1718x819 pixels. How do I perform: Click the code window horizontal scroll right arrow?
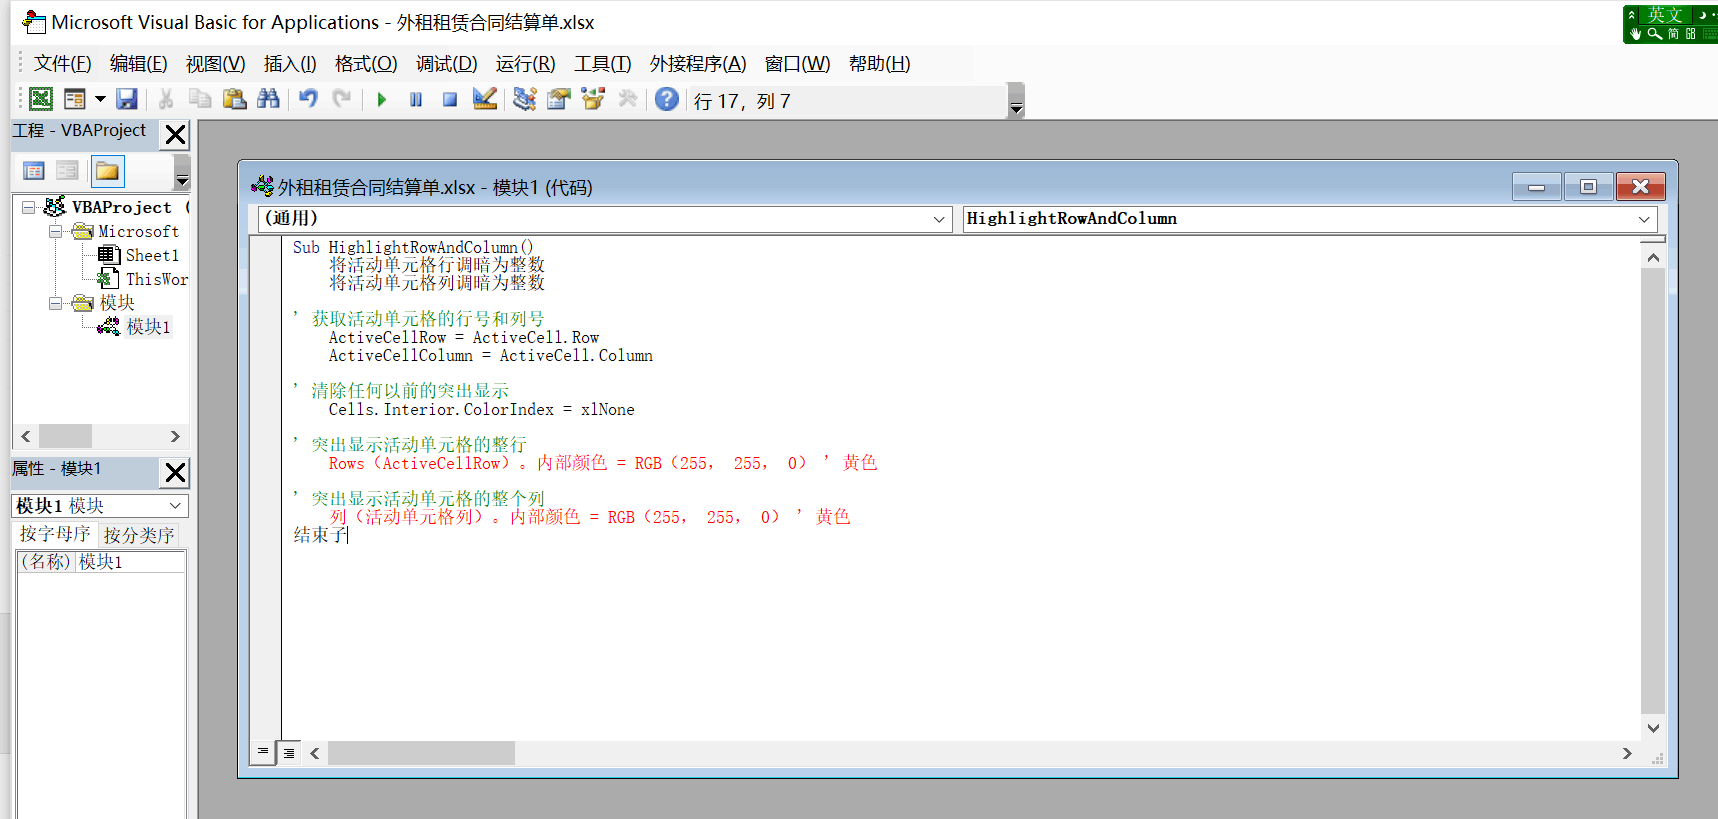pyautogui.click(x=1627, y=753)
